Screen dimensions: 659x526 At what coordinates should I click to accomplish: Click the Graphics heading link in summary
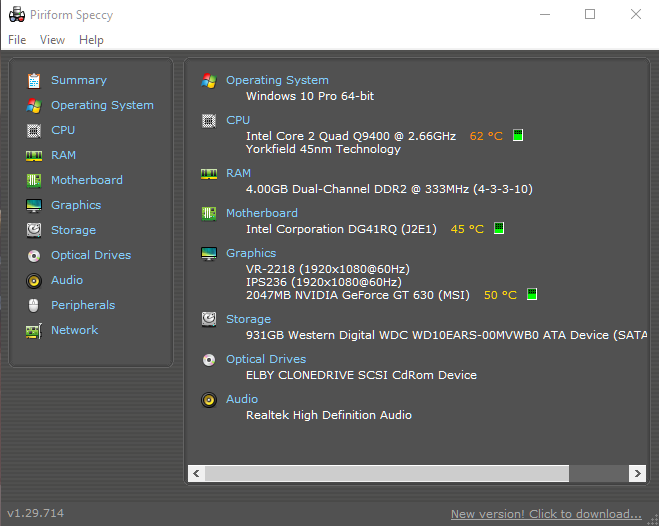251,253
